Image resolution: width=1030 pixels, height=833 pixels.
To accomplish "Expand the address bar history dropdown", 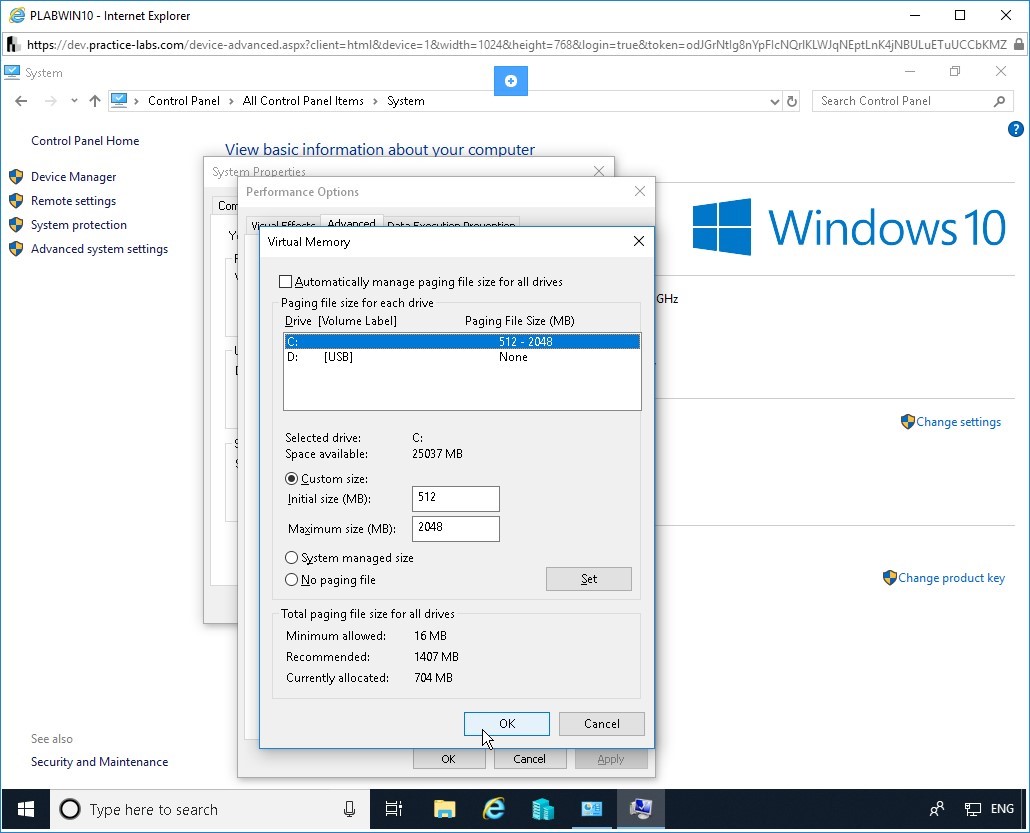I will click(x=774, y=102).
